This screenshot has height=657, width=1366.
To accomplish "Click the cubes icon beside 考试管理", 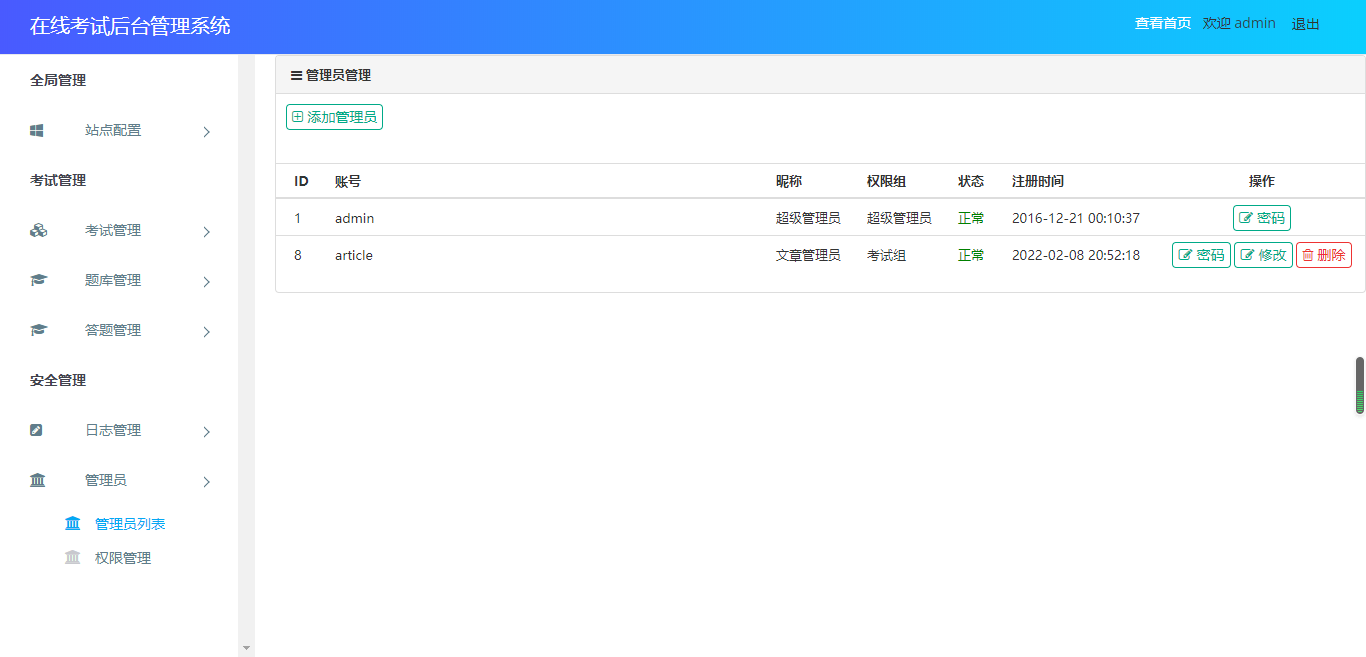I will point(38,231).
